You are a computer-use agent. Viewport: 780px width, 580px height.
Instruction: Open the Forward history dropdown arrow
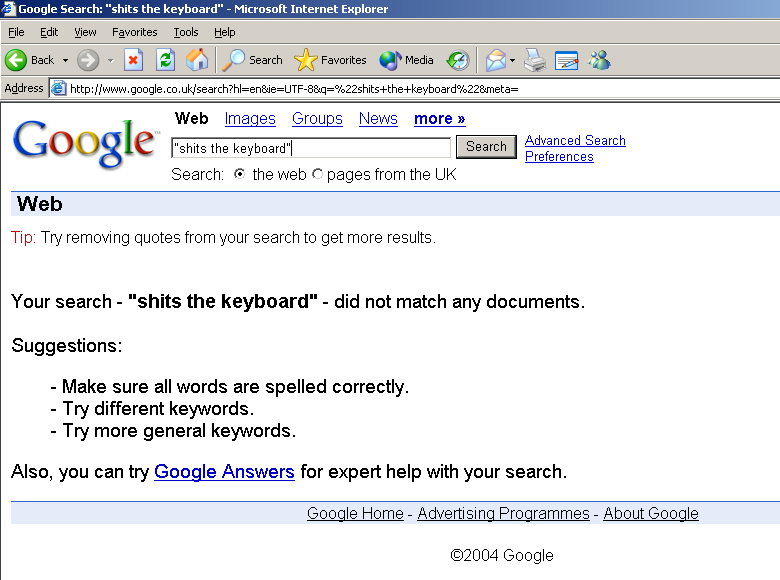pyautogui.click(x=110, y=61)
